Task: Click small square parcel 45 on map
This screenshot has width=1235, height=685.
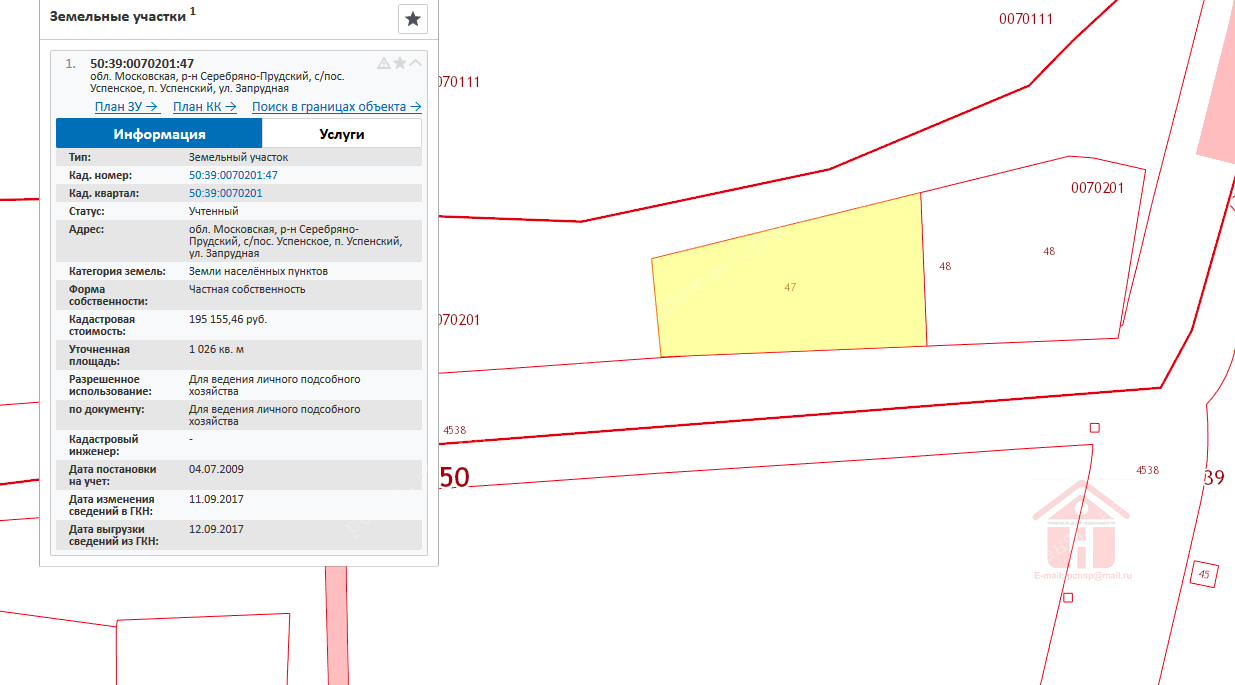Action: click(1204, 574)
